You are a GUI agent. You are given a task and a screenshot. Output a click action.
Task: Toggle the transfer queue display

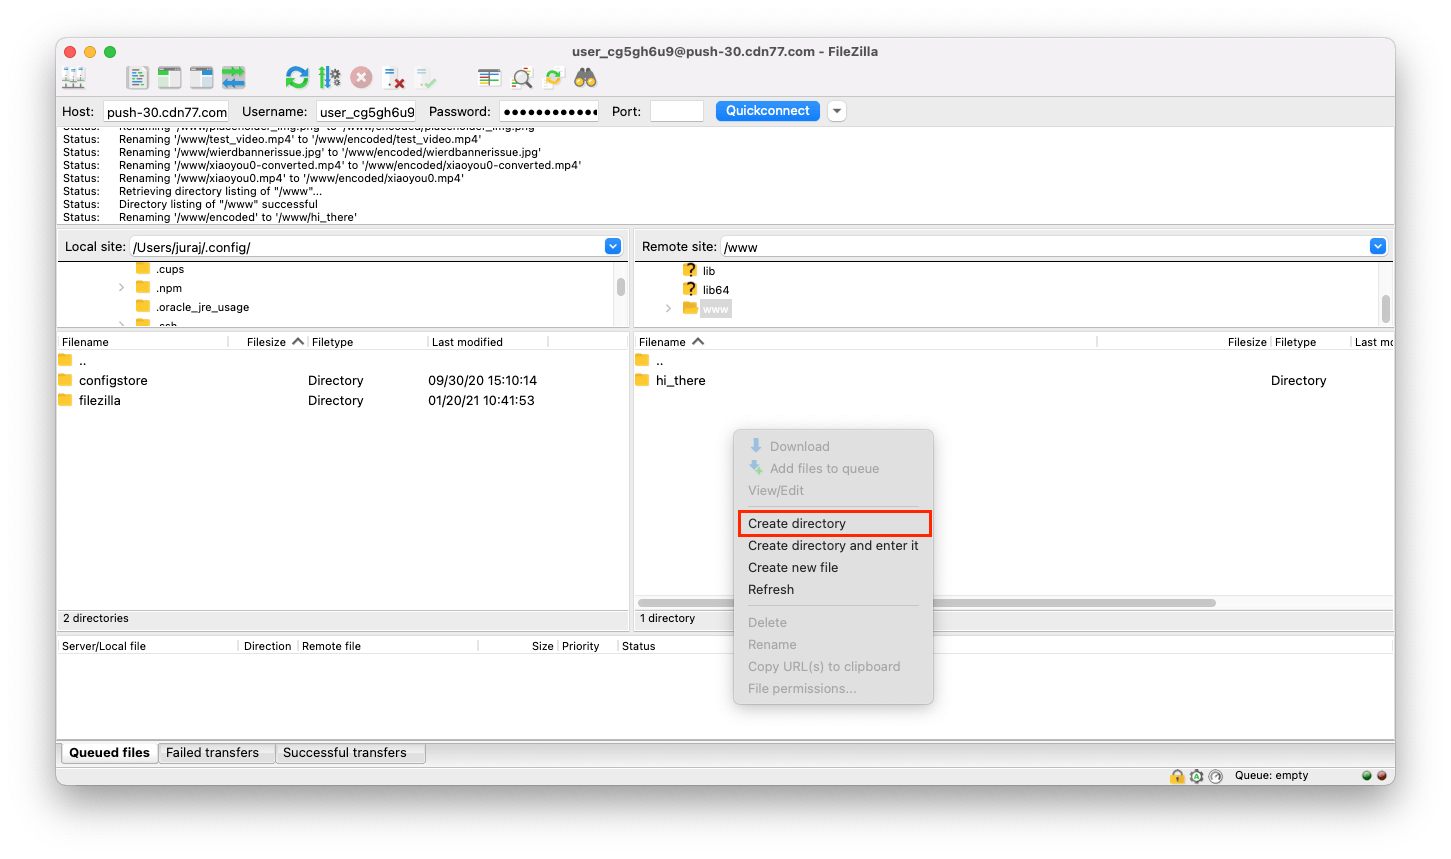[234, 78]
